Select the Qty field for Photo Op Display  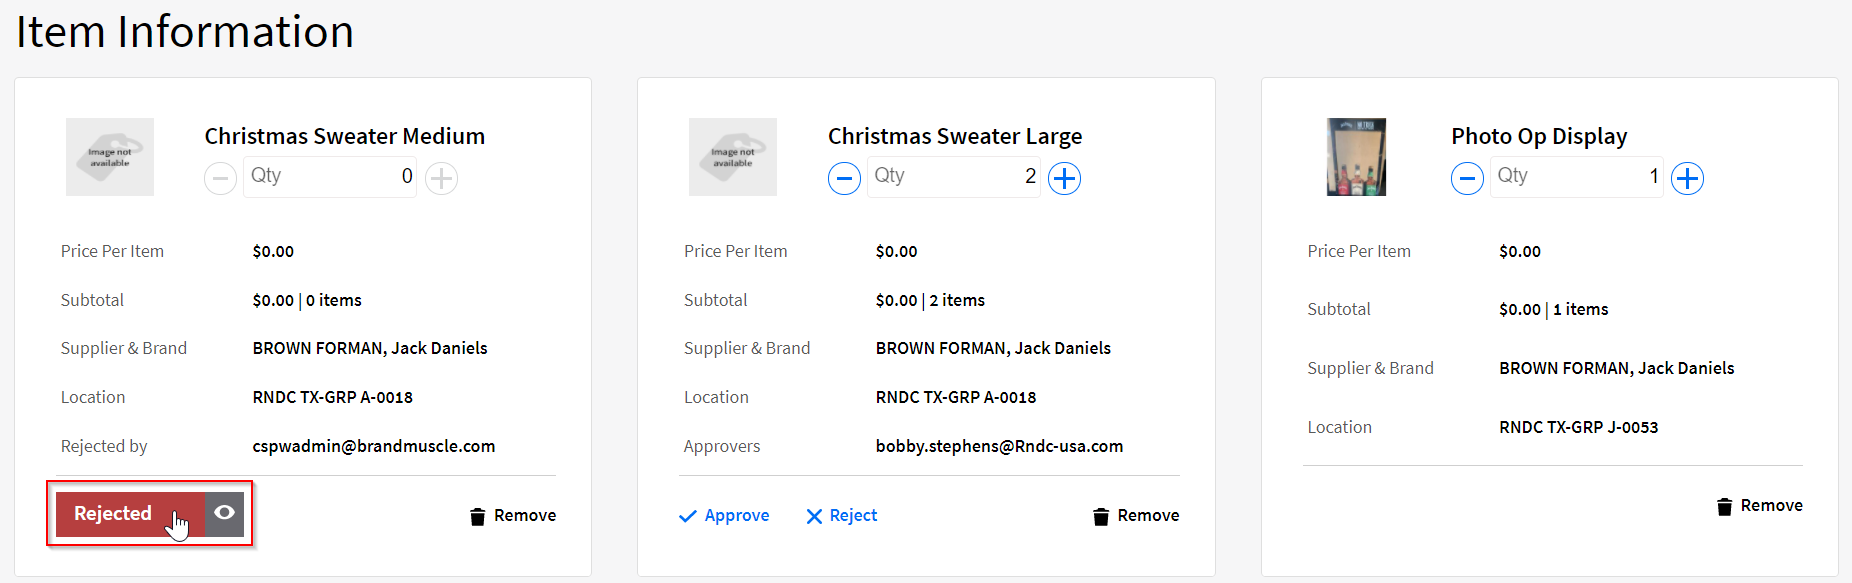tap(1576, 177)
